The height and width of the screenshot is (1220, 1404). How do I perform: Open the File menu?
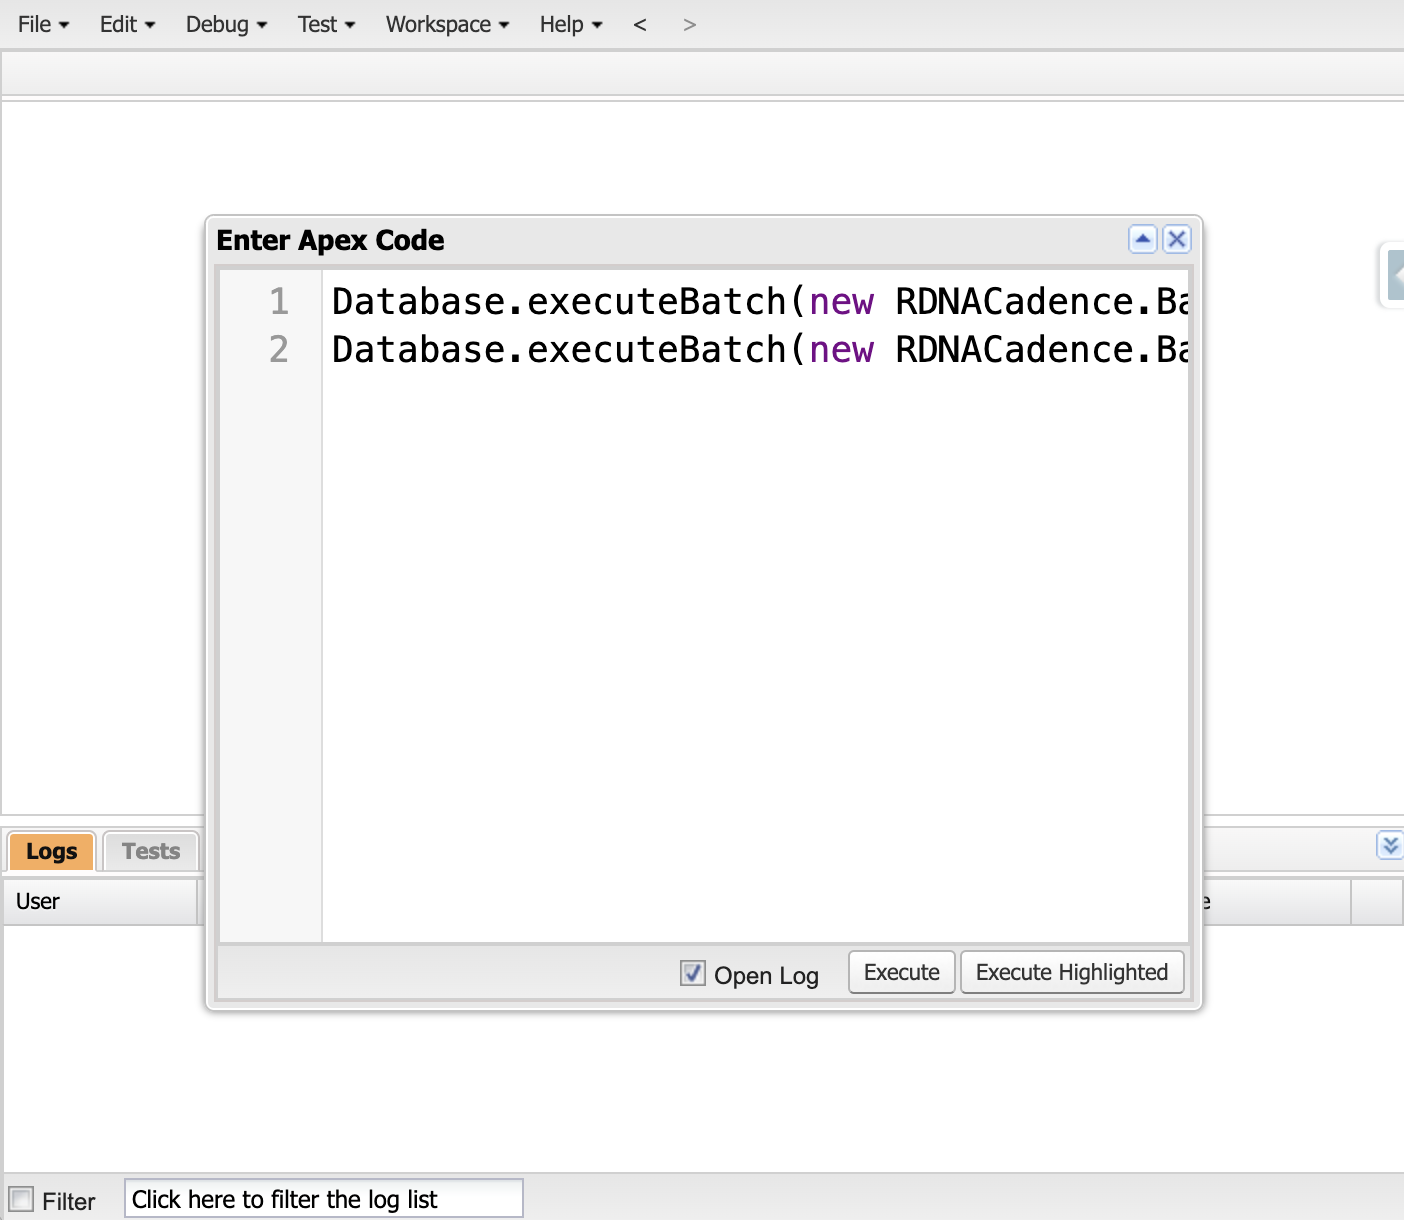42,24
